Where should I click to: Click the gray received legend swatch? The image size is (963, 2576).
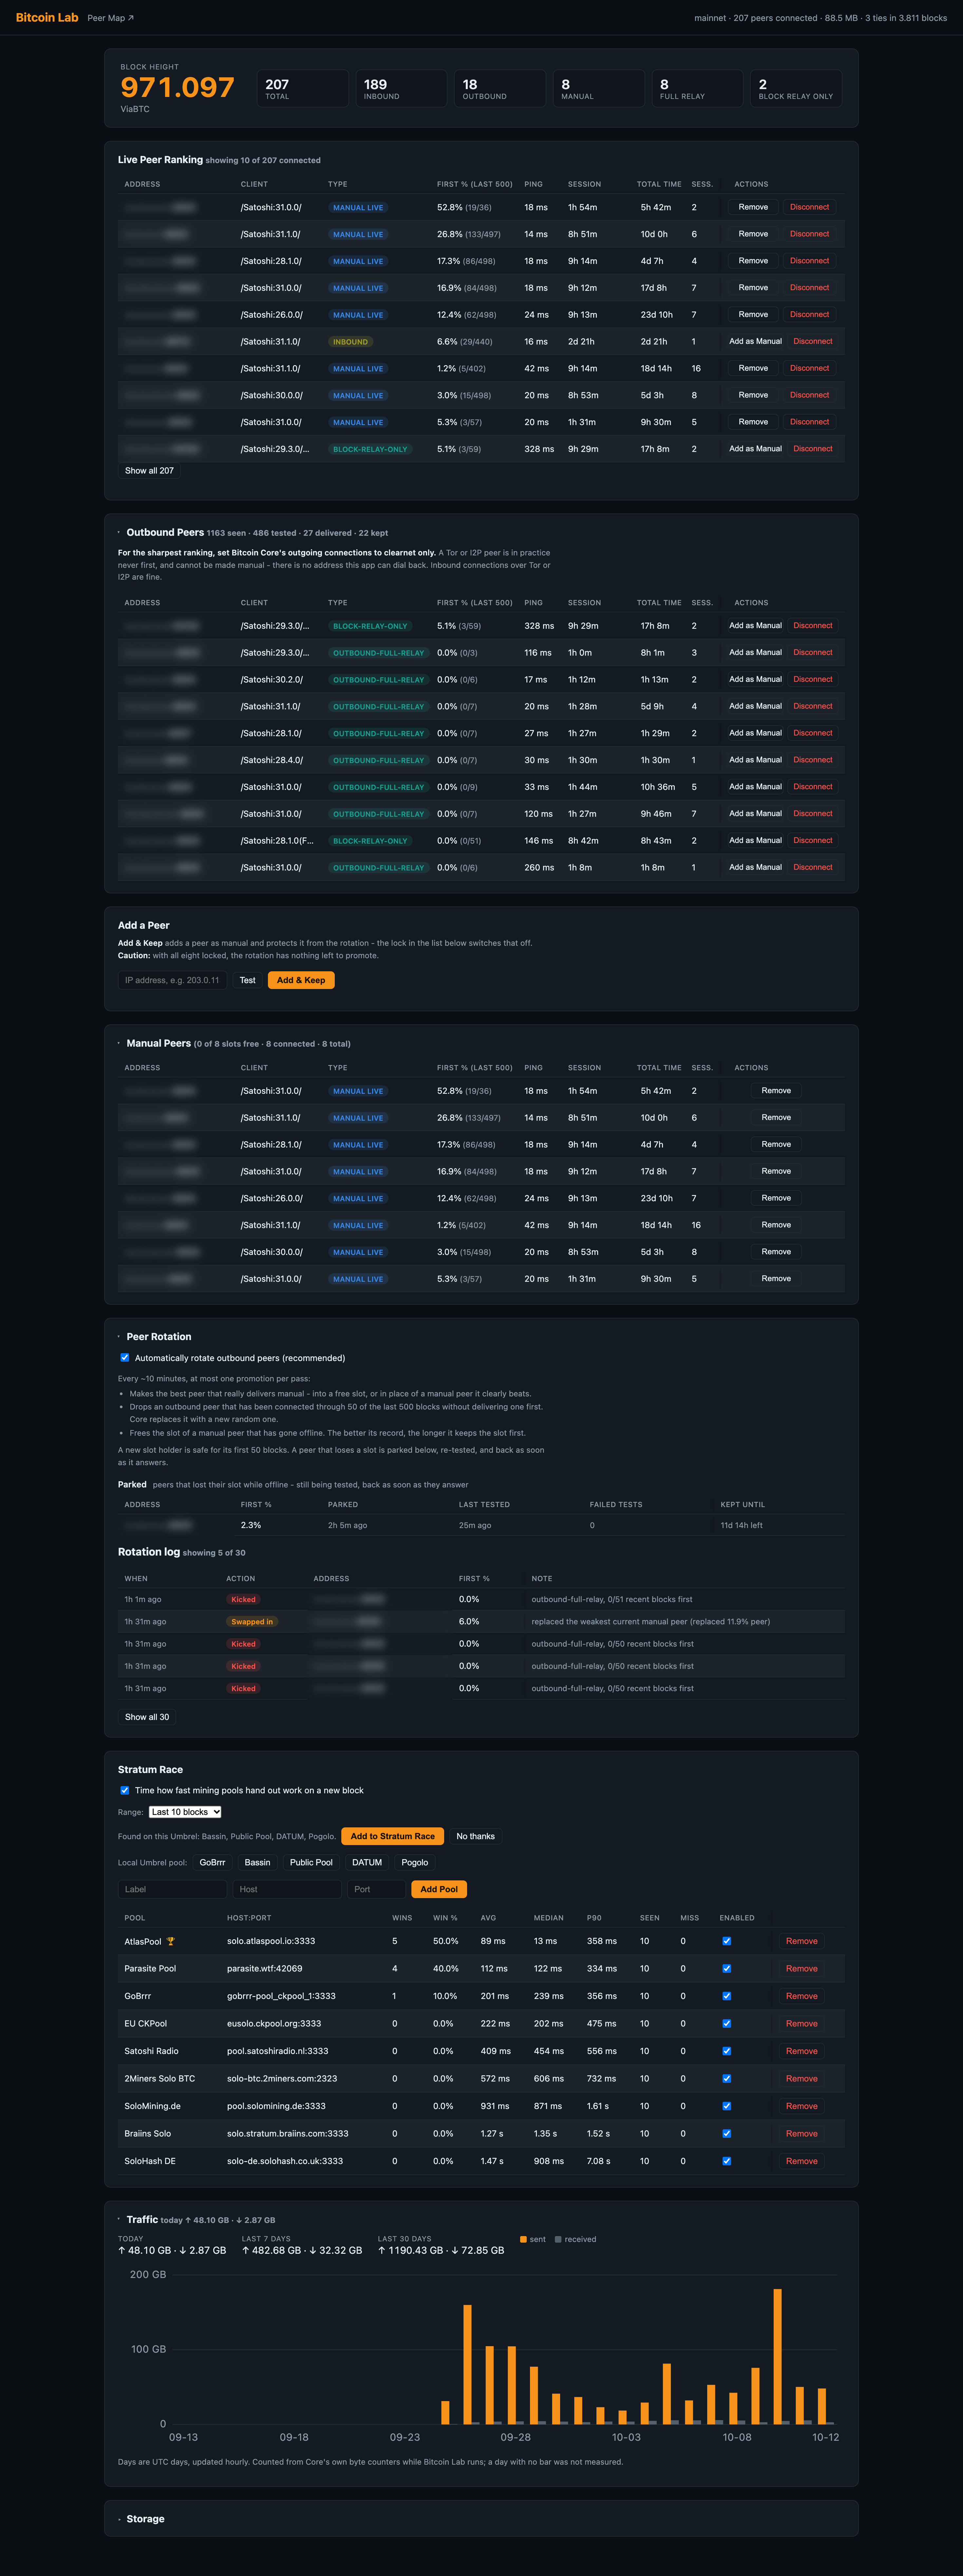pyautogui.click(x=558, y=2239)
